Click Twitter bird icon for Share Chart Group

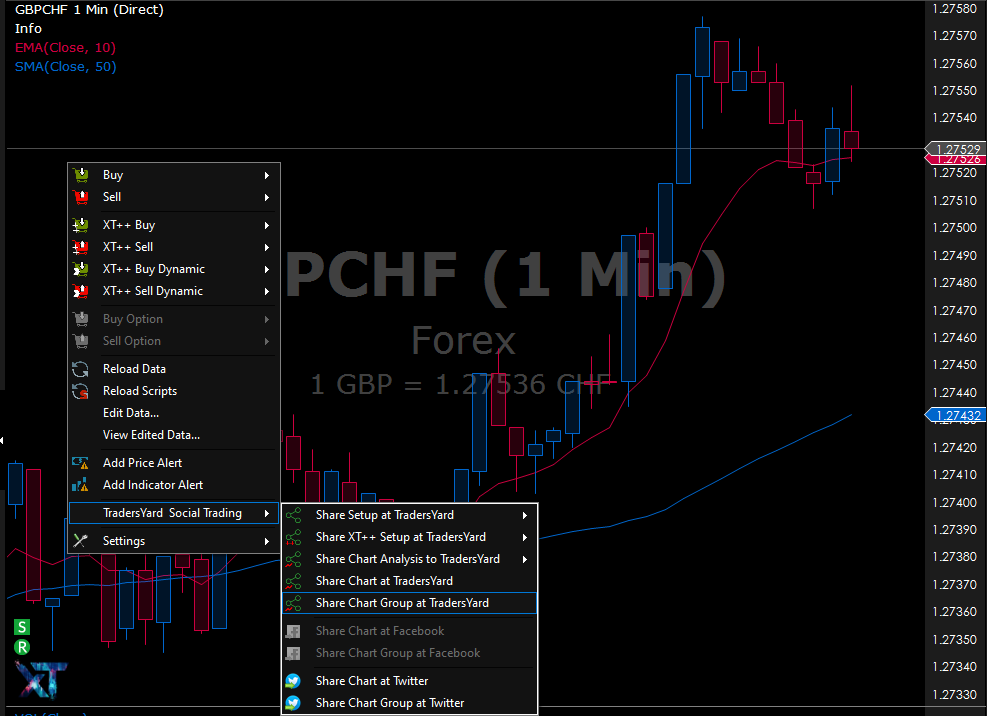point(293,703)
